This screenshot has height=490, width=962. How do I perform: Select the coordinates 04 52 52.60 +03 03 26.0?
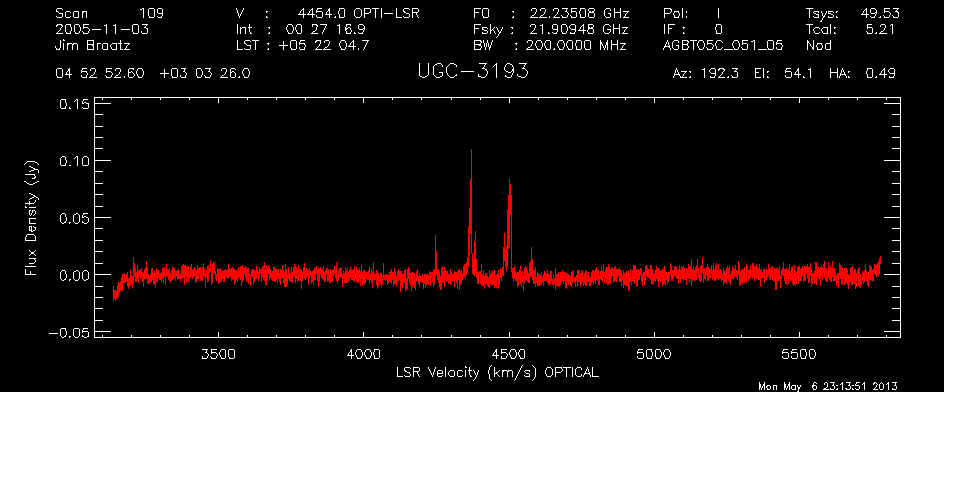153,74
